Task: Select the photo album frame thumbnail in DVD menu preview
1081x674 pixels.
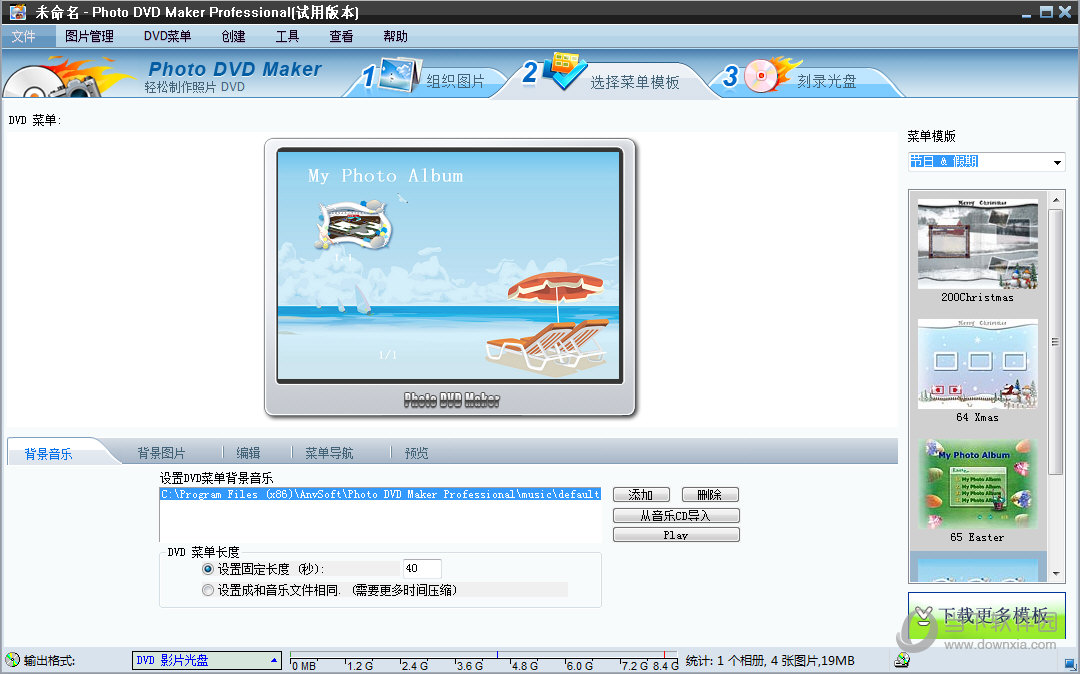Action: click(354, 226)
